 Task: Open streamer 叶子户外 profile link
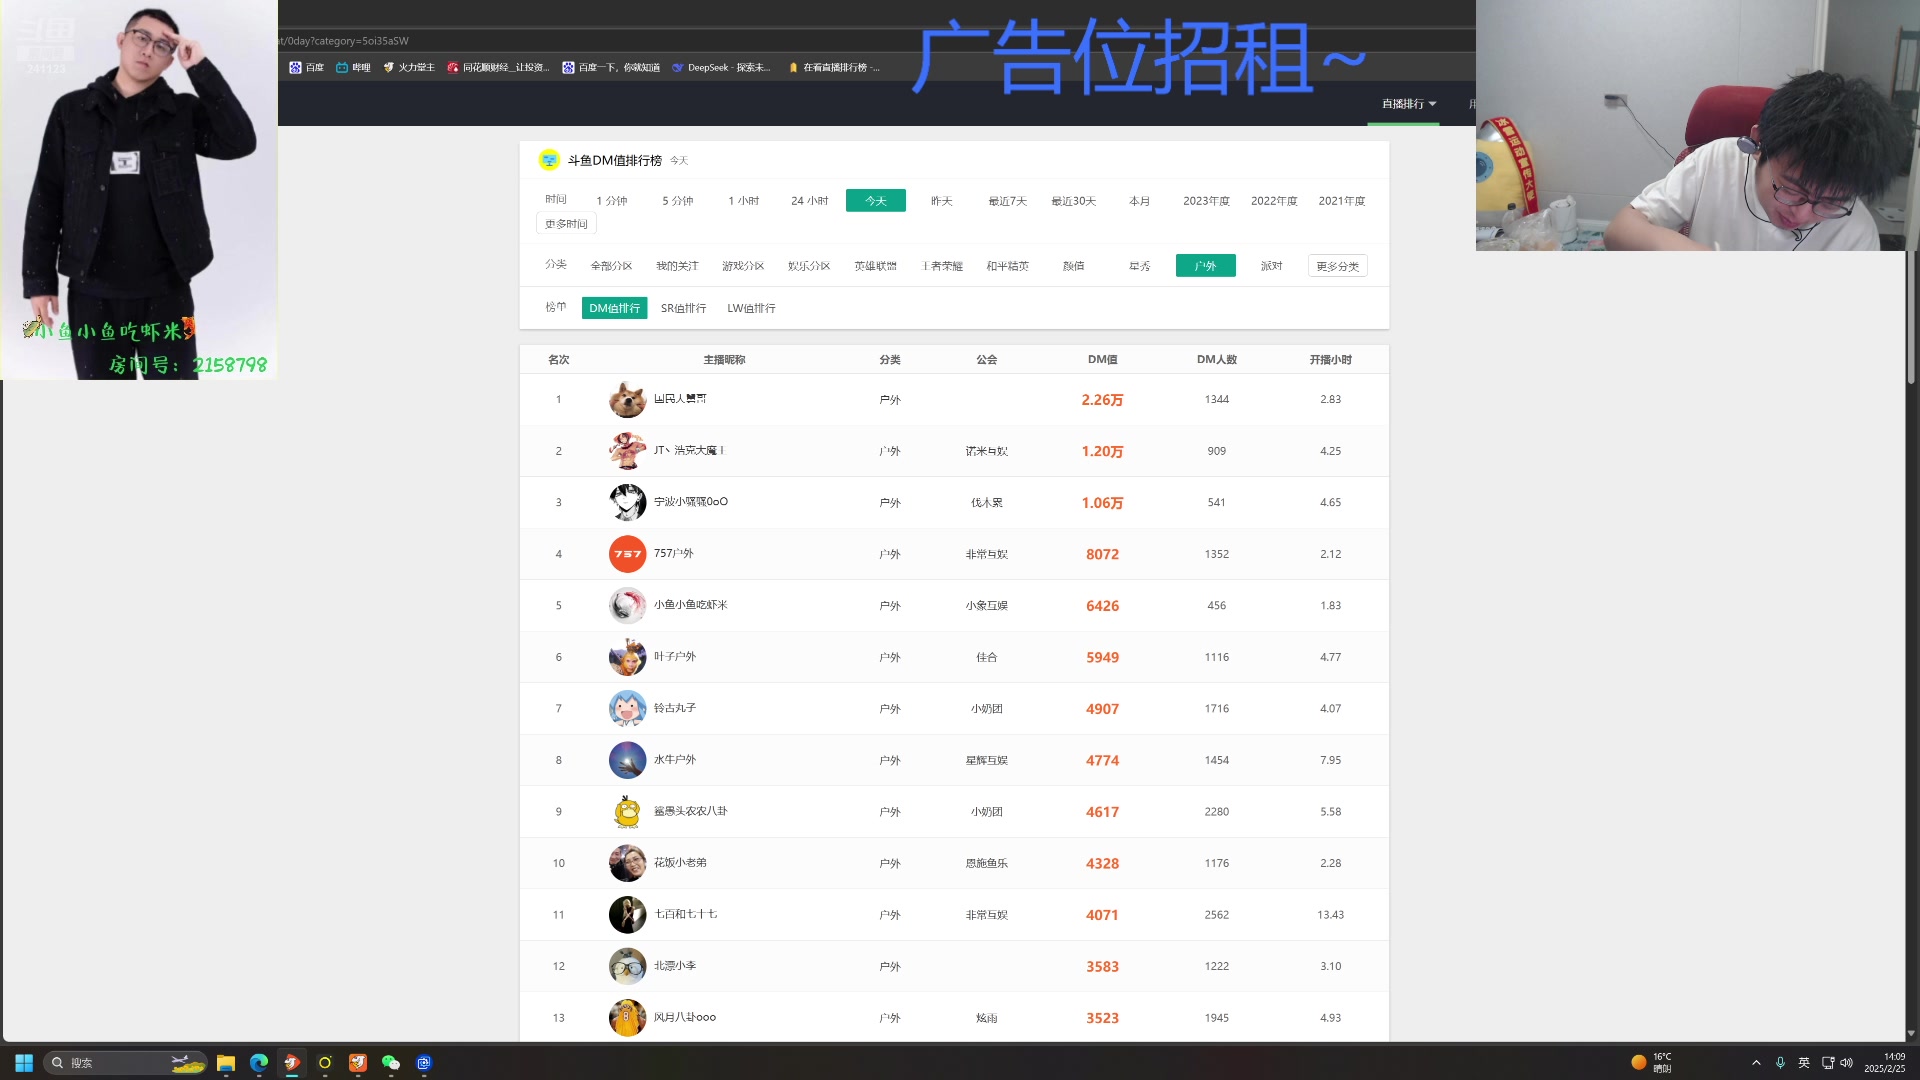tap(676, 657)
